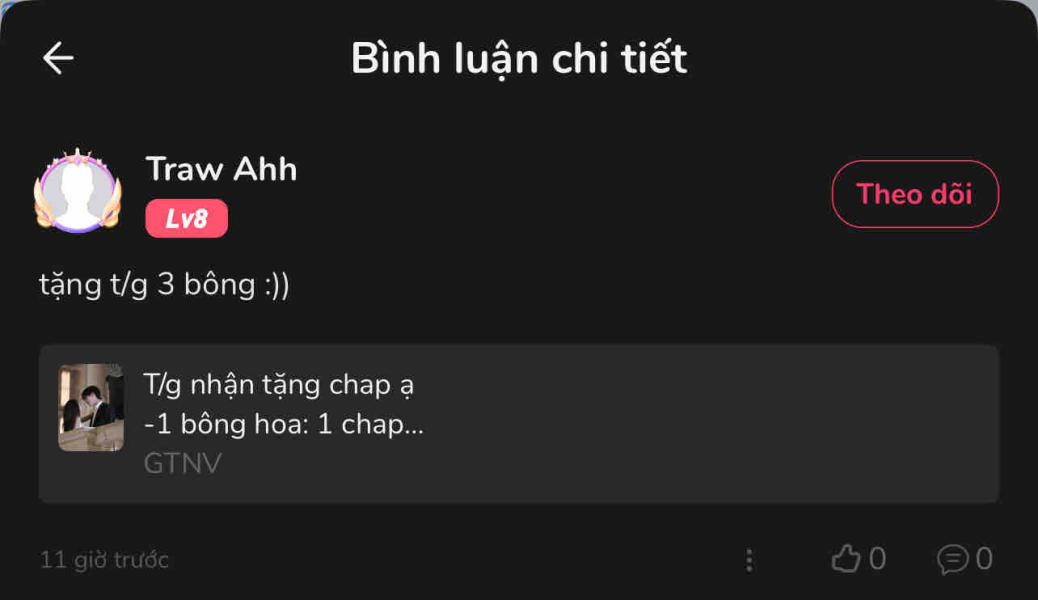This screenshot has width=1038, height=600.
Task: Open Traw Ahh's crowned avatar
Action: [78, 191]
